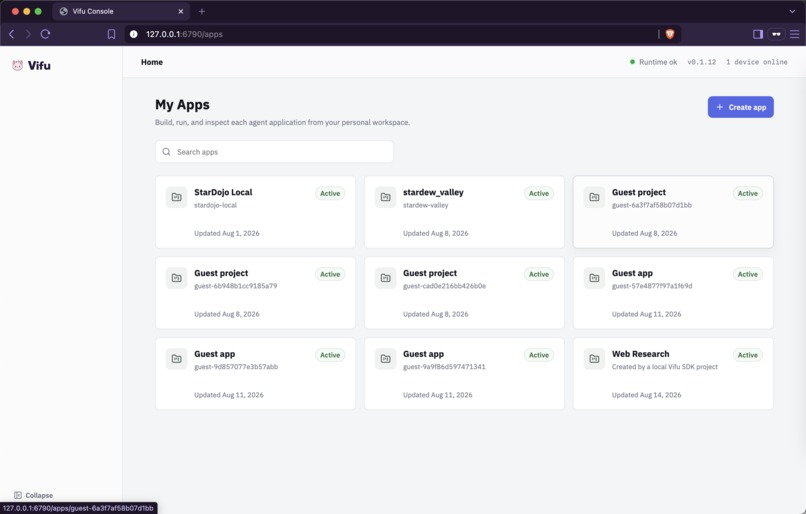806x514 pixels.
Task: Click the text guest-9a9f86d597471341
Action: (x=444, y=366)
